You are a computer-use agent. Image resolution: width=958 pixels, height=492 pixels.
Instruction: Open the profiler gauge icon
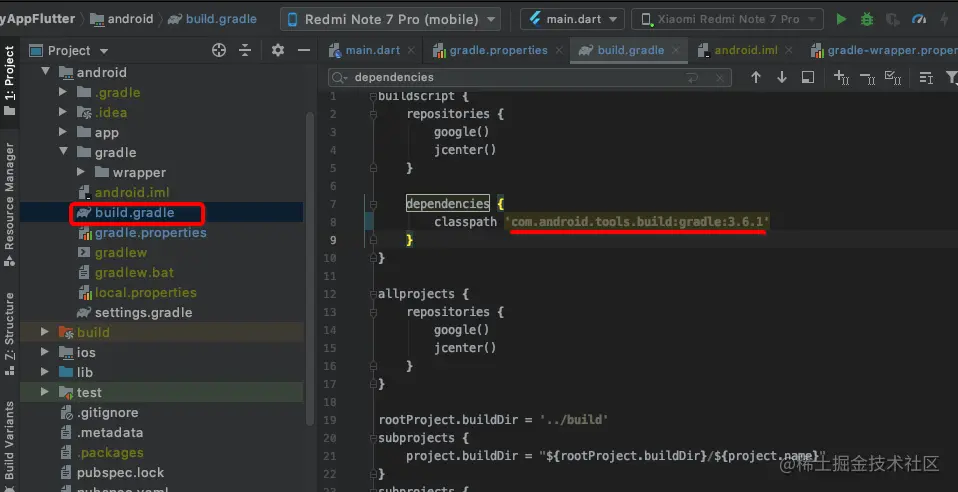[918, 19]
